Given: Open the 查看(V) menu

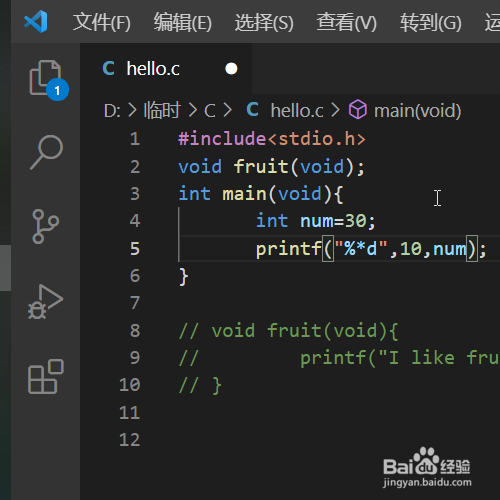Looking at the screenshot, I should point(347,22).
